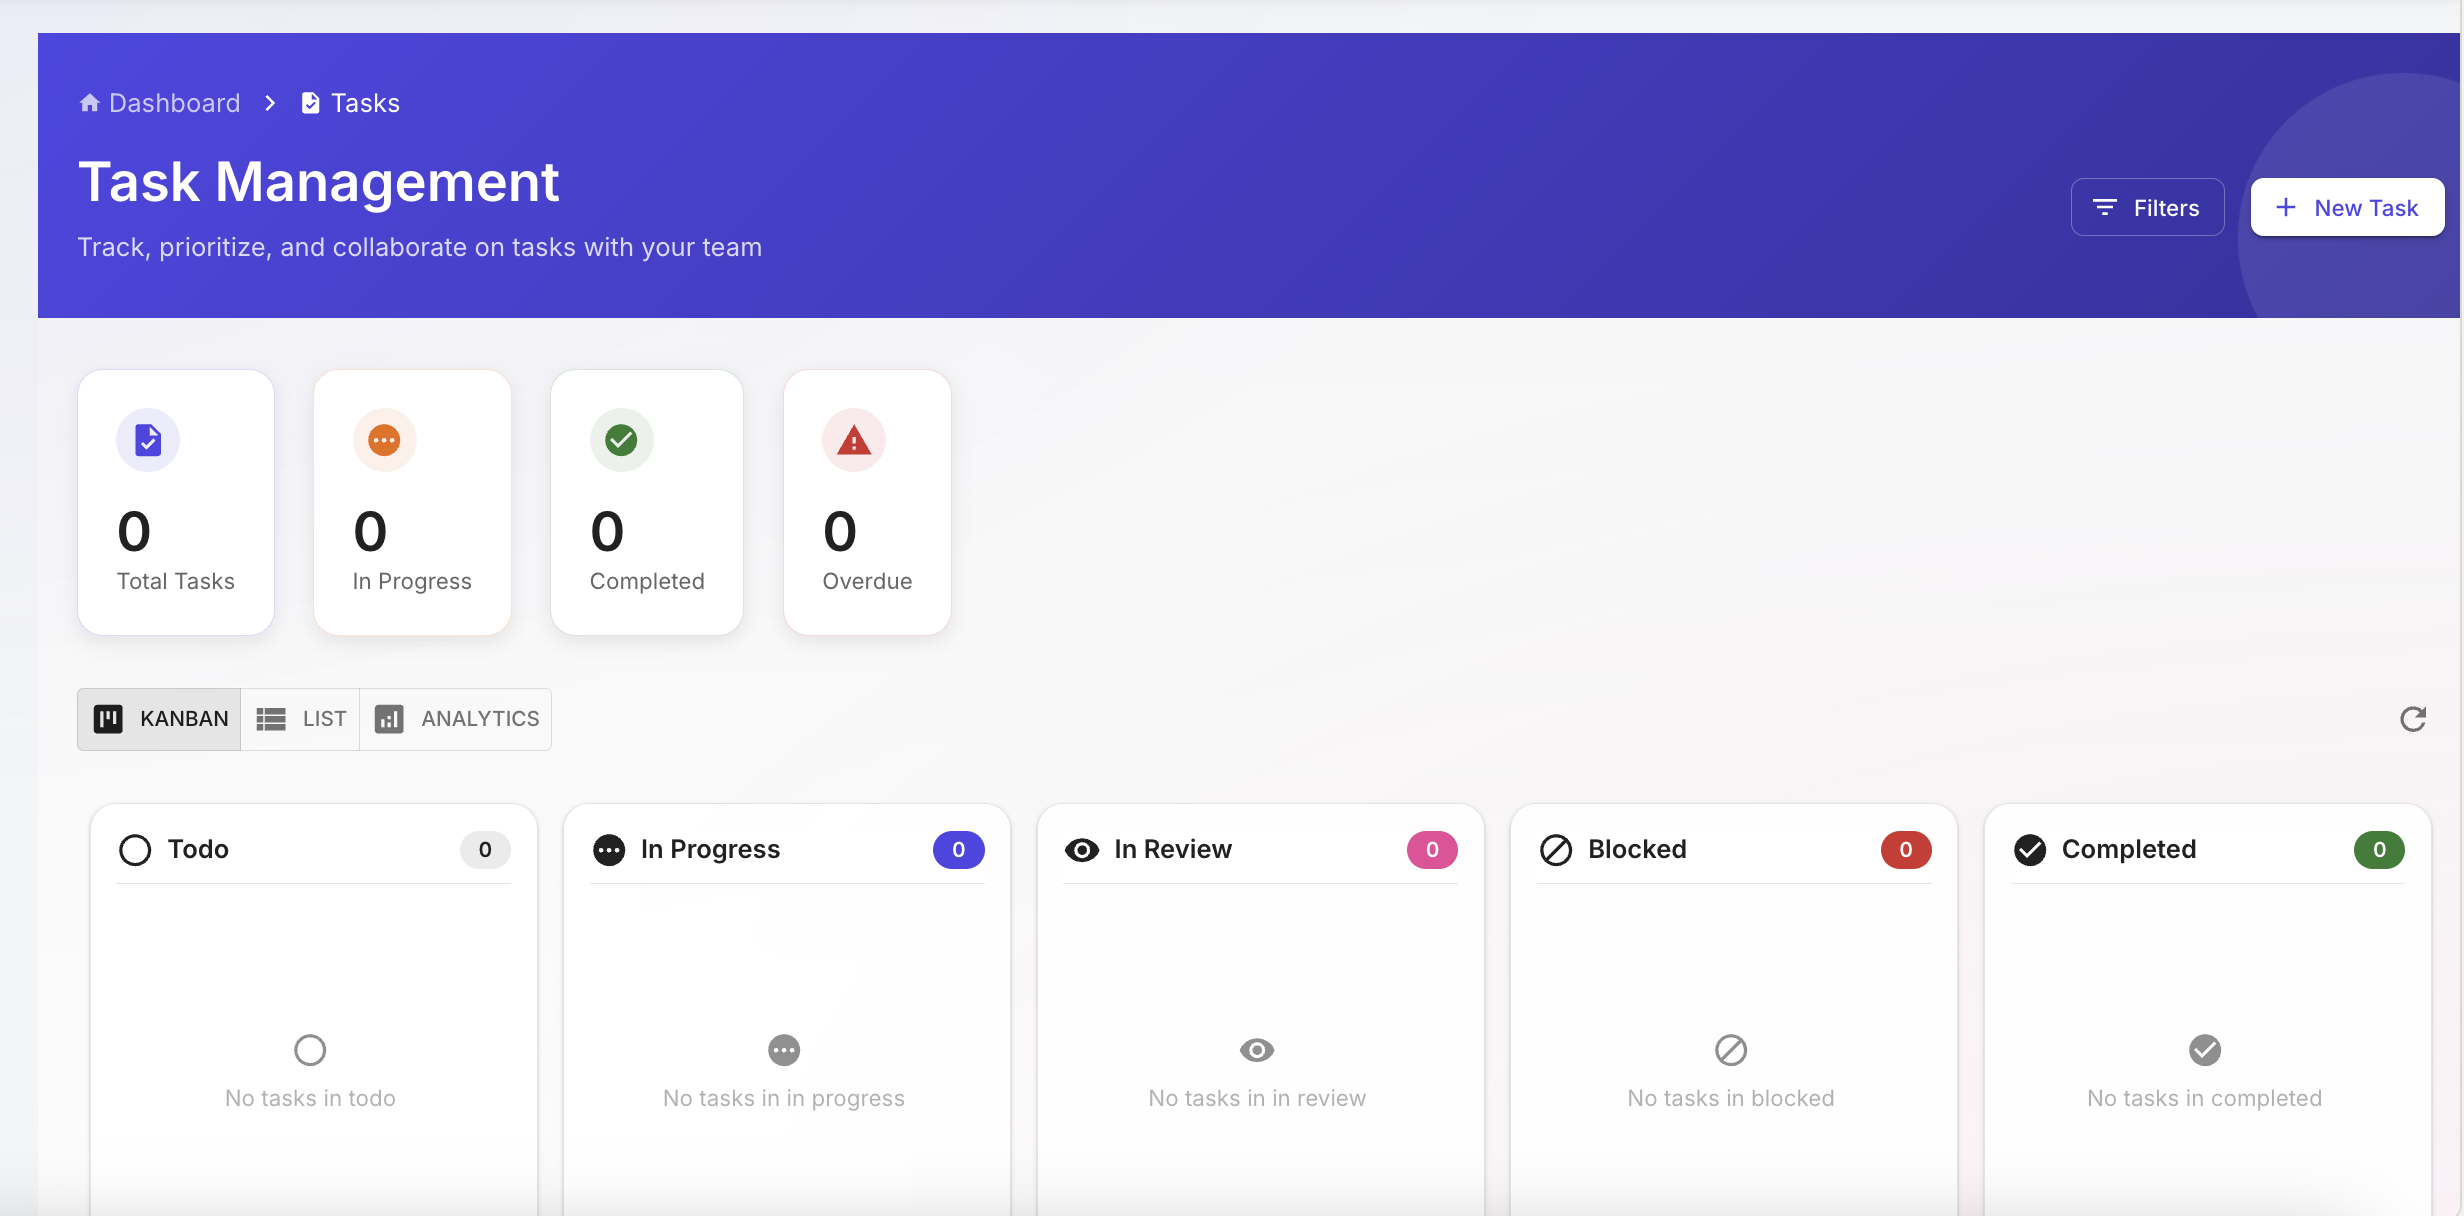Click the Analytics bar chart icon

[389, 719]
